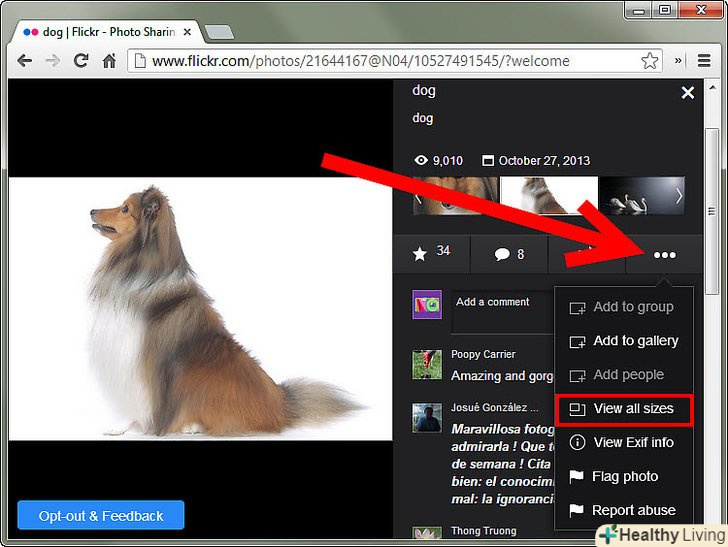728x547 pixels.
Task: Toggle the three-dots more actions menu
Action: tap(664, 255)
